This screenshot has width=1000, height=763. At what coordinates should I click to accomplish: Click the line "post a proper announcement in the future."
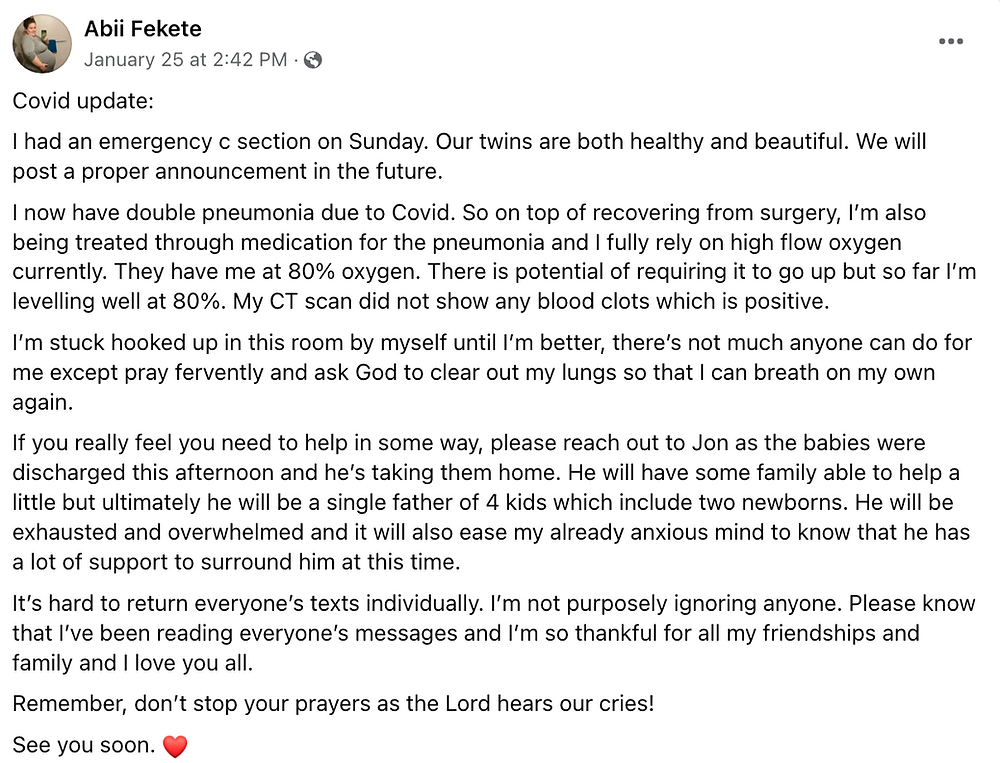(227, 172)
